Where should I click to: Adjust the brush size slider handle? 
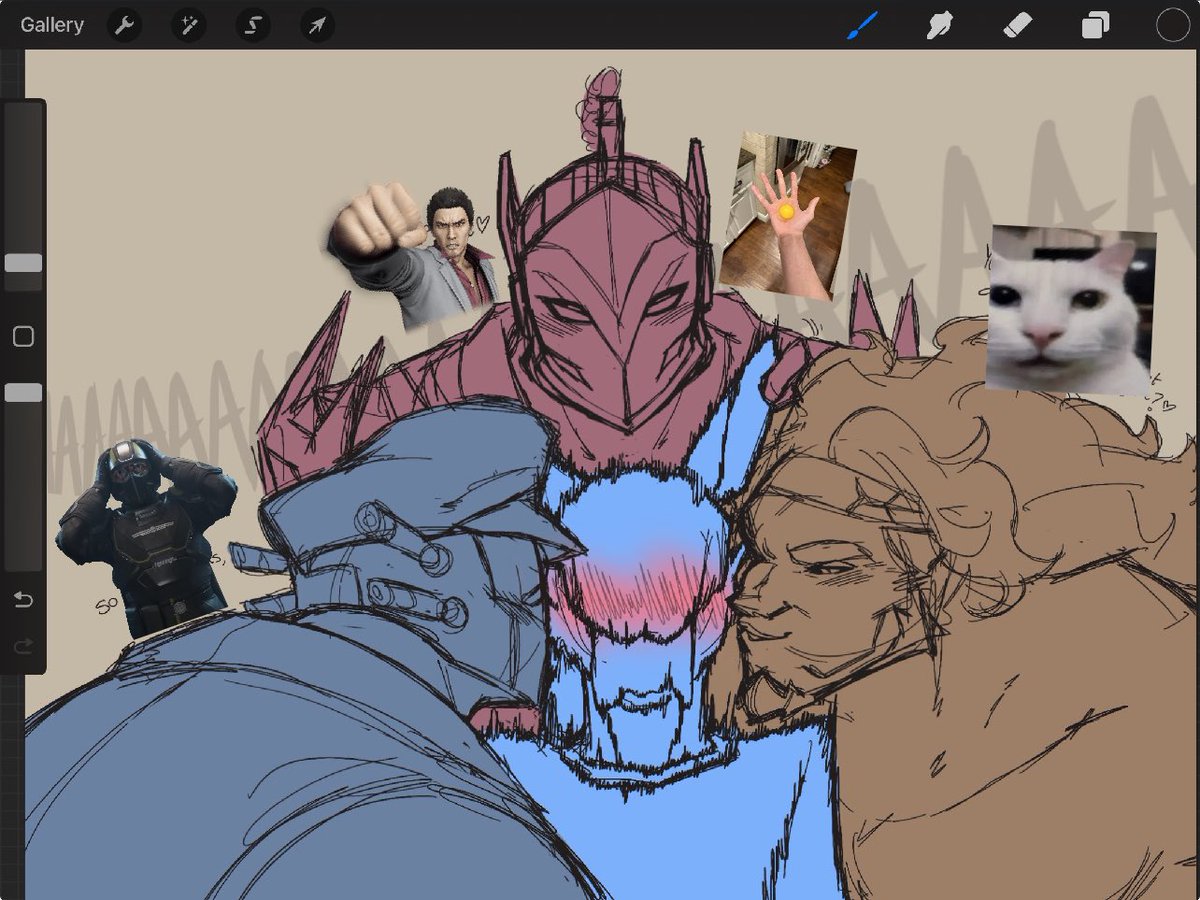(23, 263)
